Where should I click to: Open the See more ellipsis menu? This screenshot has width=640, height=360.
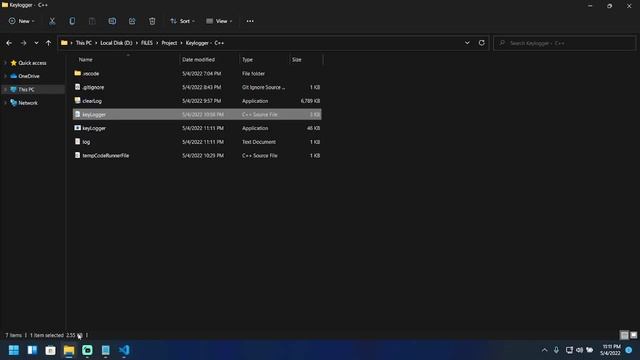250,21
